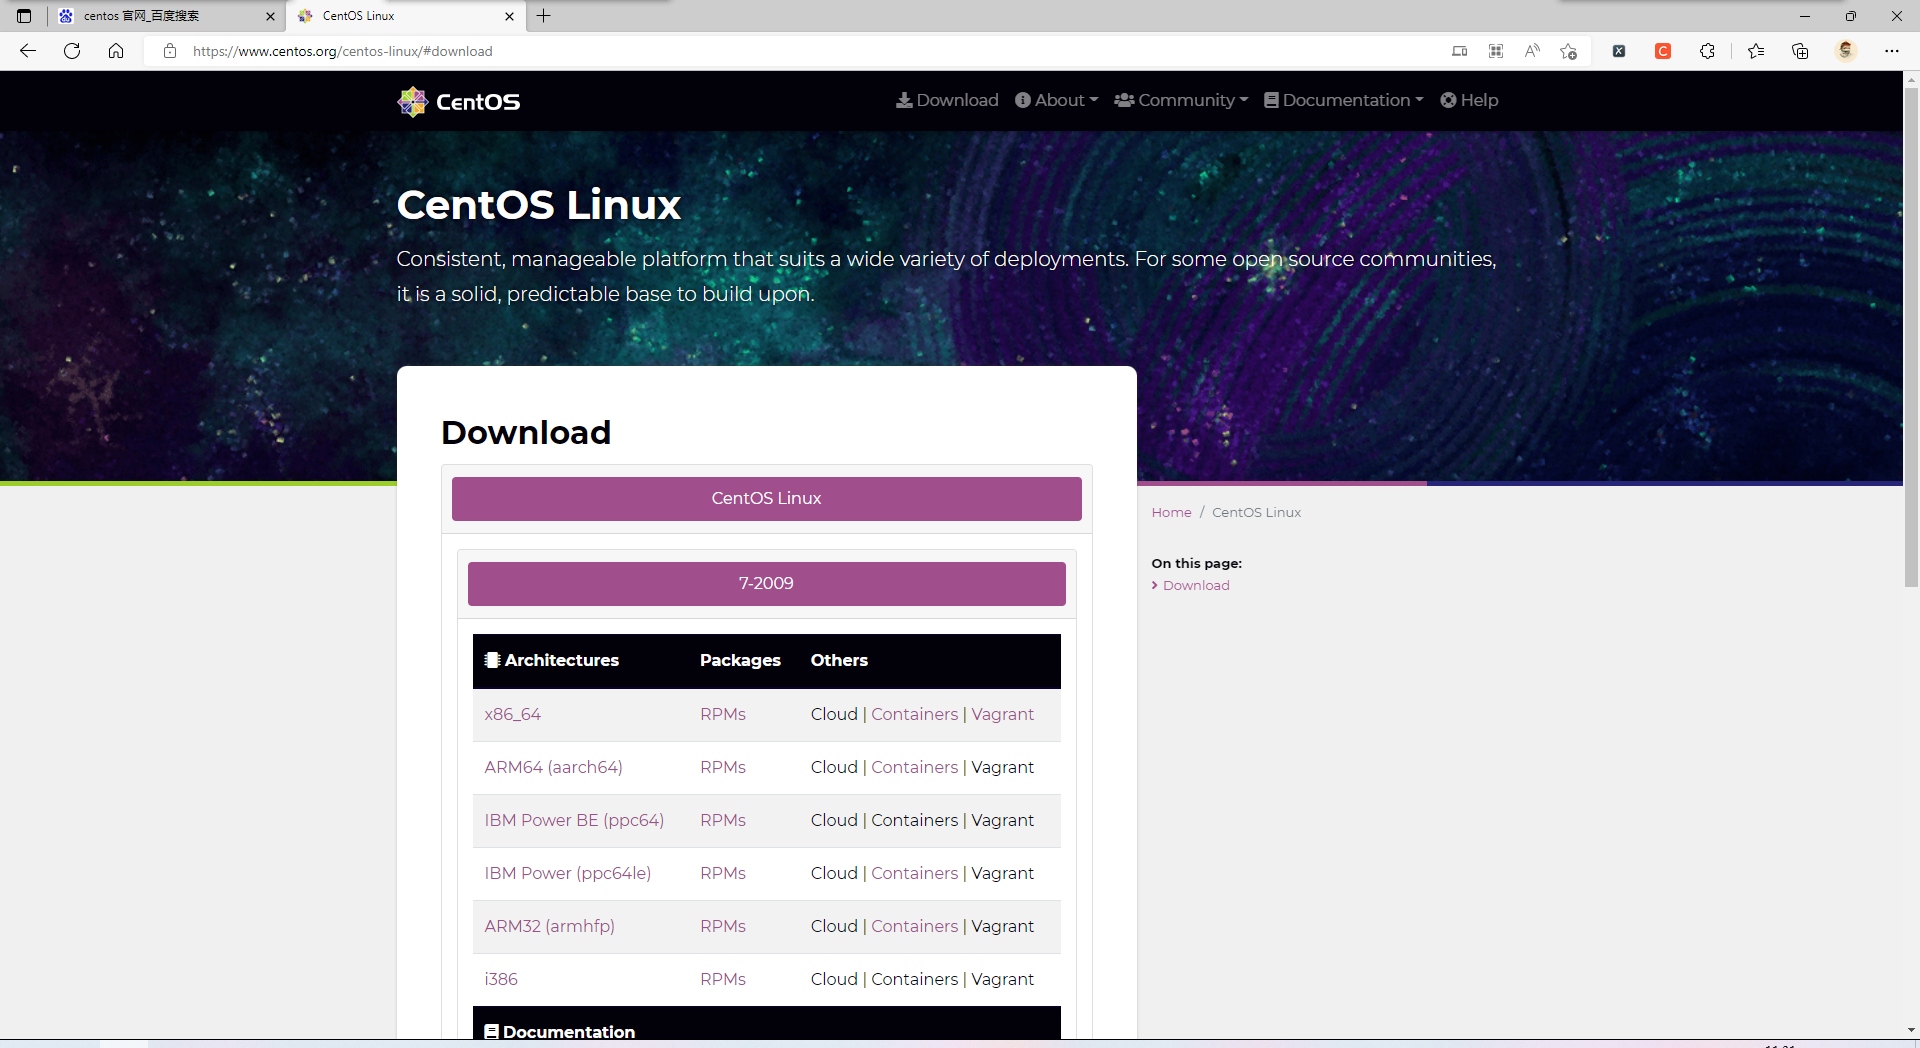Click the orange C extension icon
Screen dimensions: 1920x1048
pyautogui.click(x=1663, y=51)
